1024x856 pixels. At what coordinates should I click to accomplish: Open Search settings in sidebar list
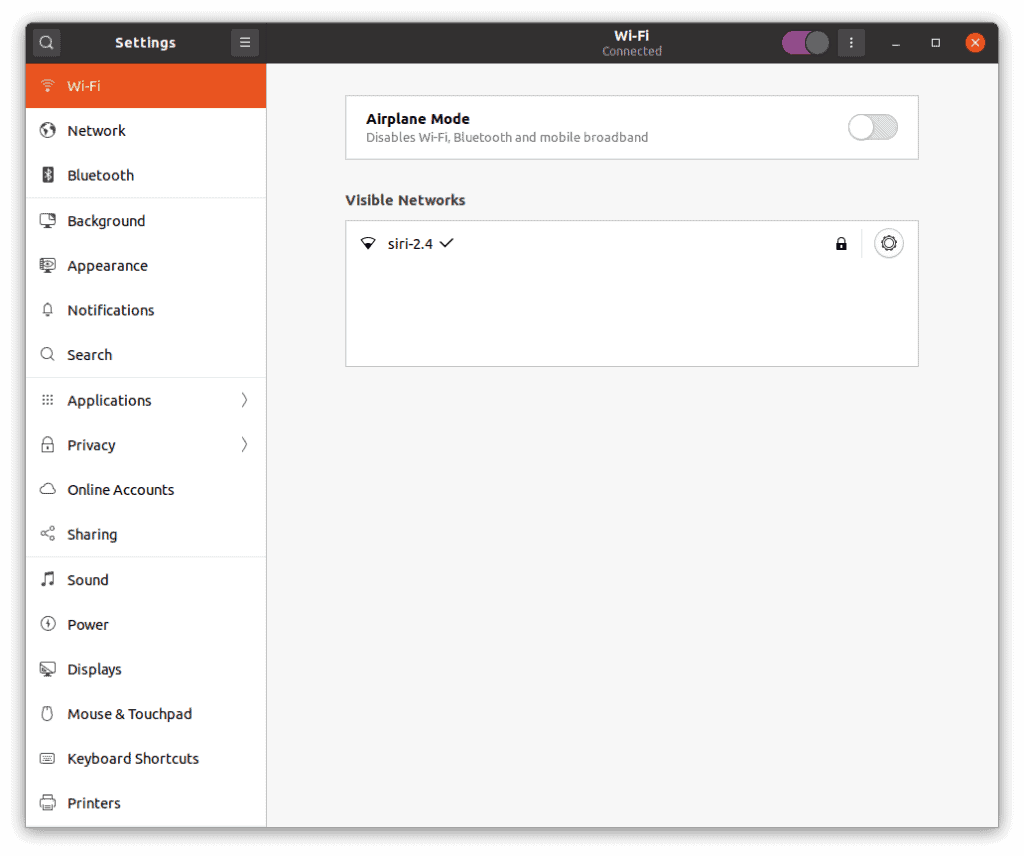point(146,355)
